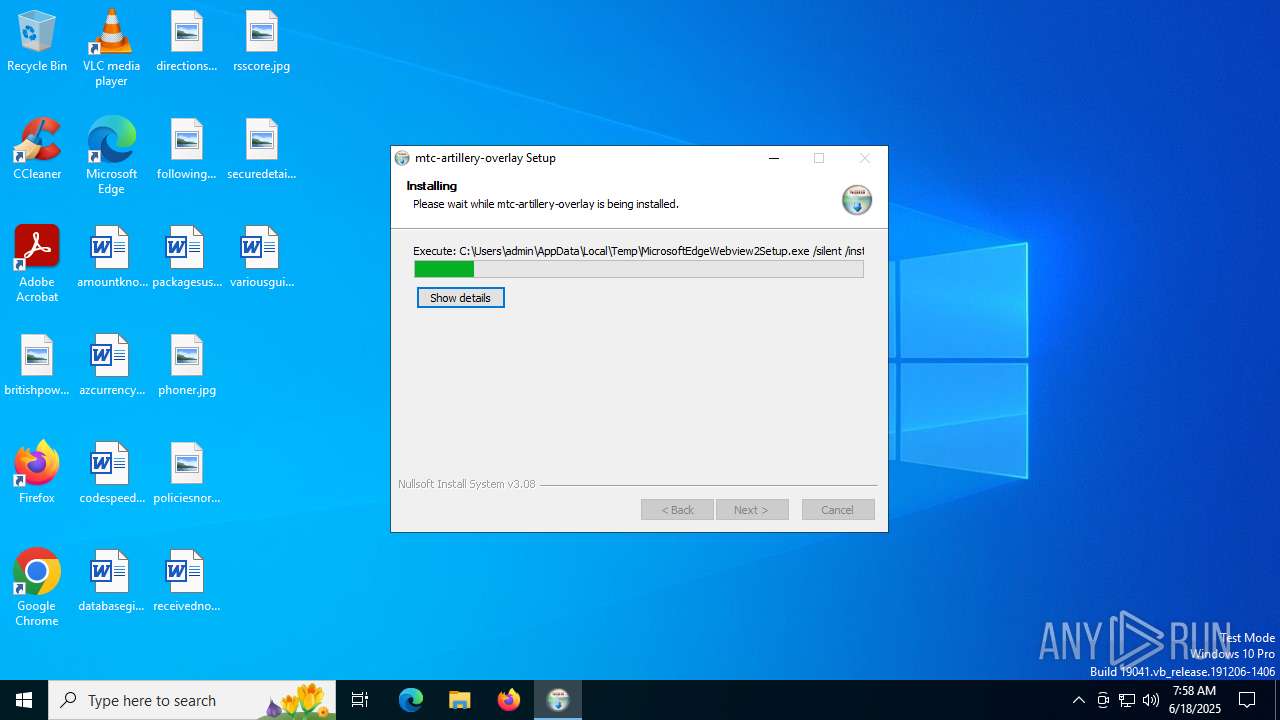Click Show details button in installer
The width and height of the screenshot is (1280, 720).
(x=460, y=298)
